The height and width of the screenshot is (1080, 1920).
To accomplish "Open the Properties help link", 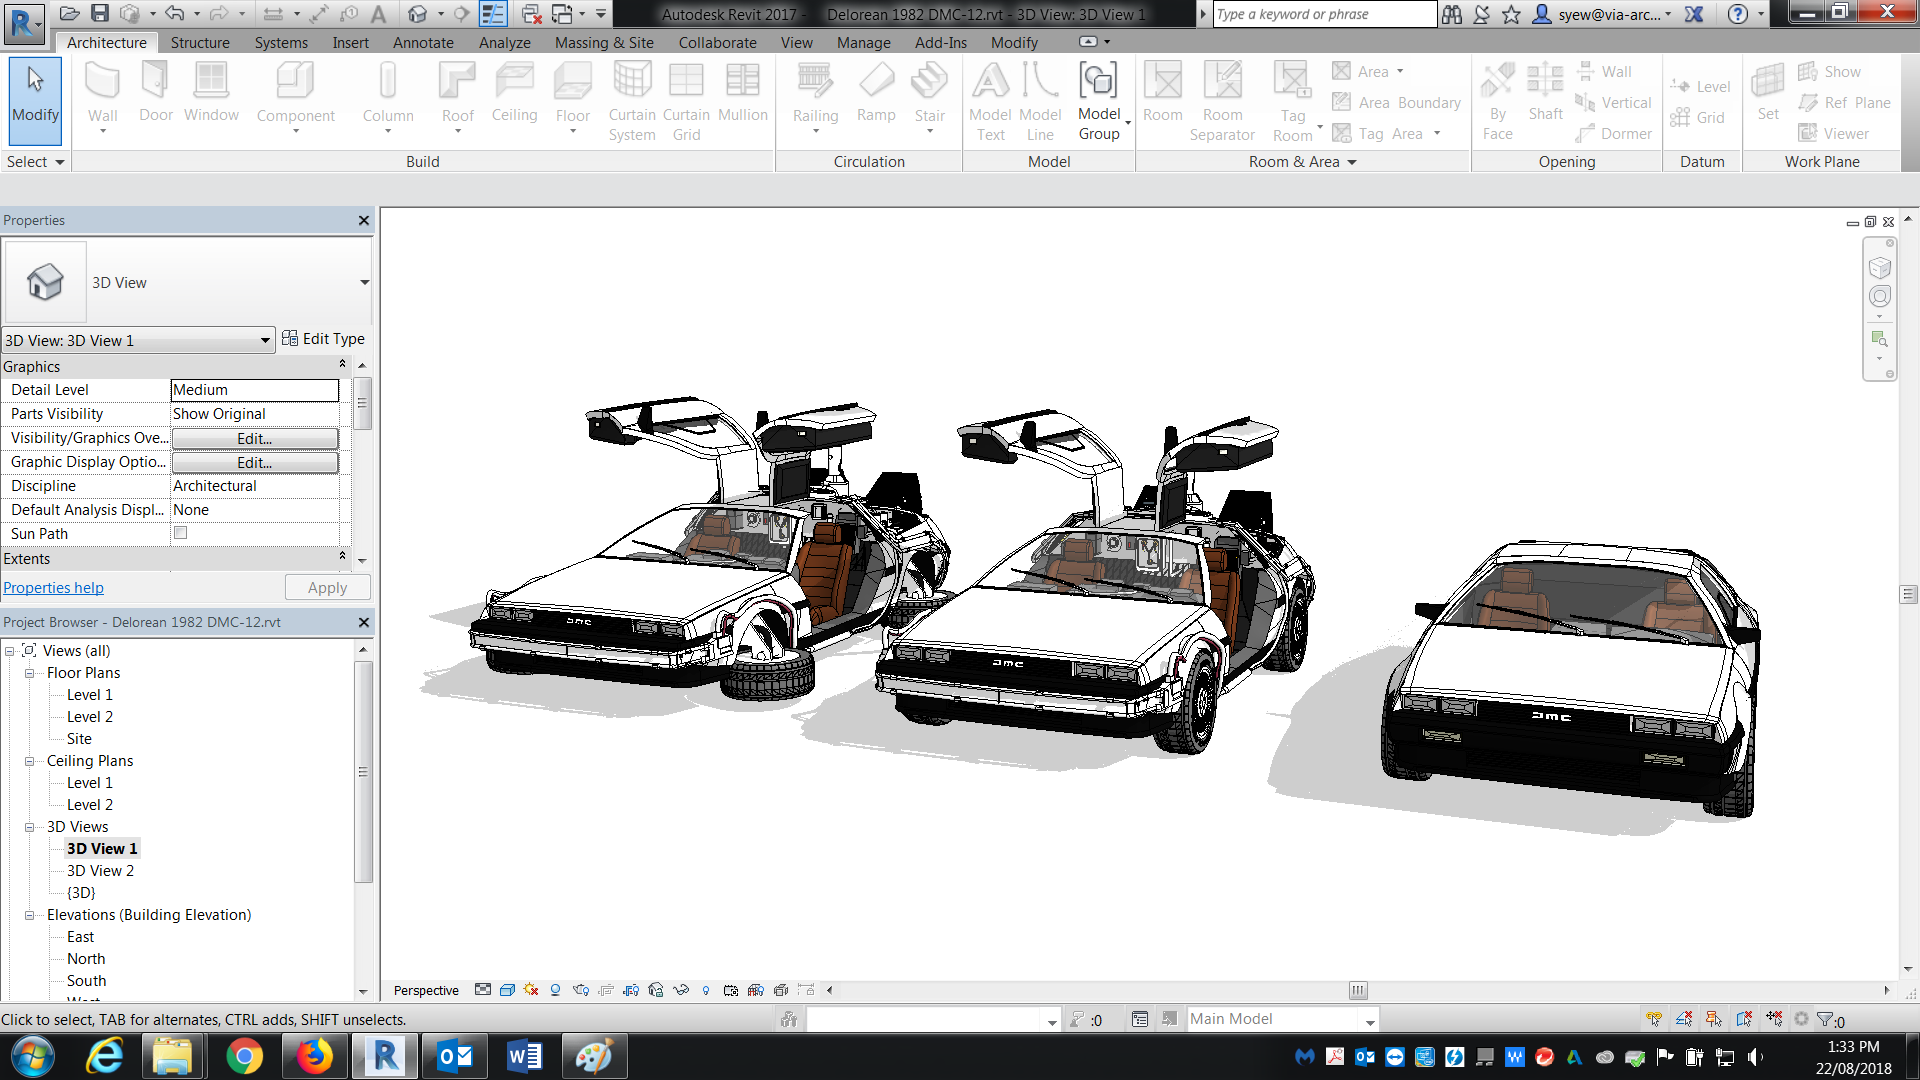I will point(53,588).
